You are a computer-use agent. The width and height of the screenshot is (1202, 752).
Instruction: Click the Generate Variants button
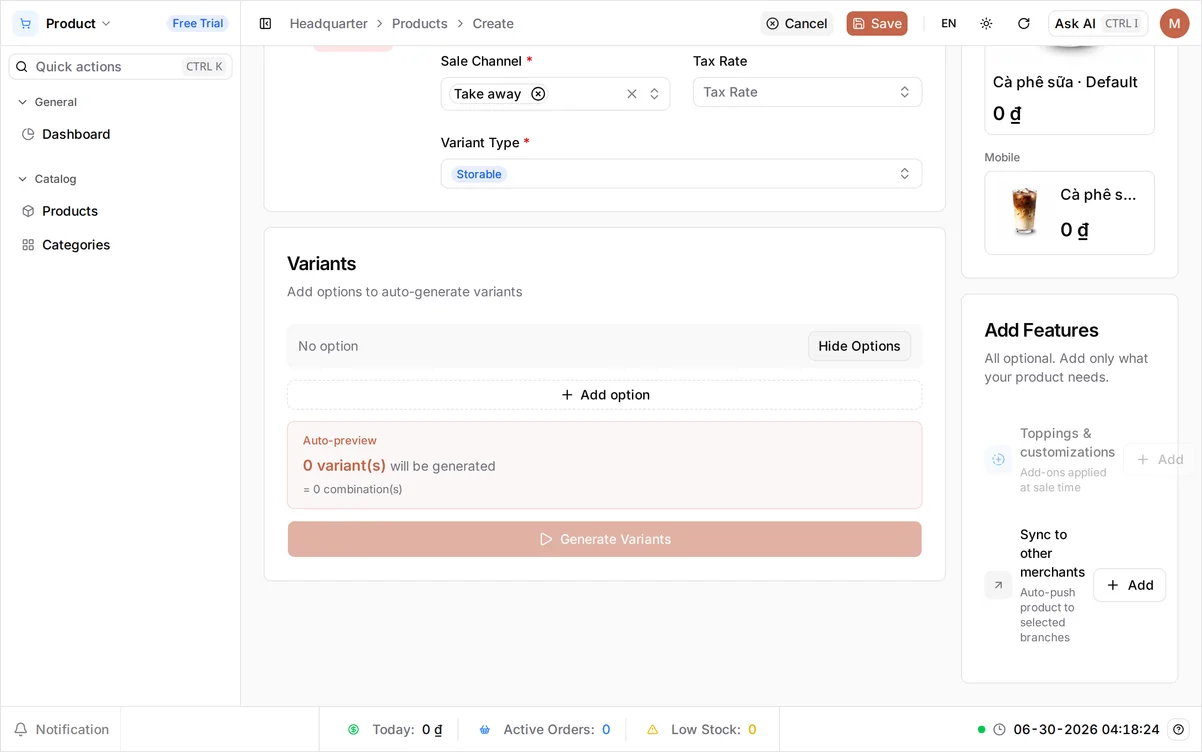604,539
